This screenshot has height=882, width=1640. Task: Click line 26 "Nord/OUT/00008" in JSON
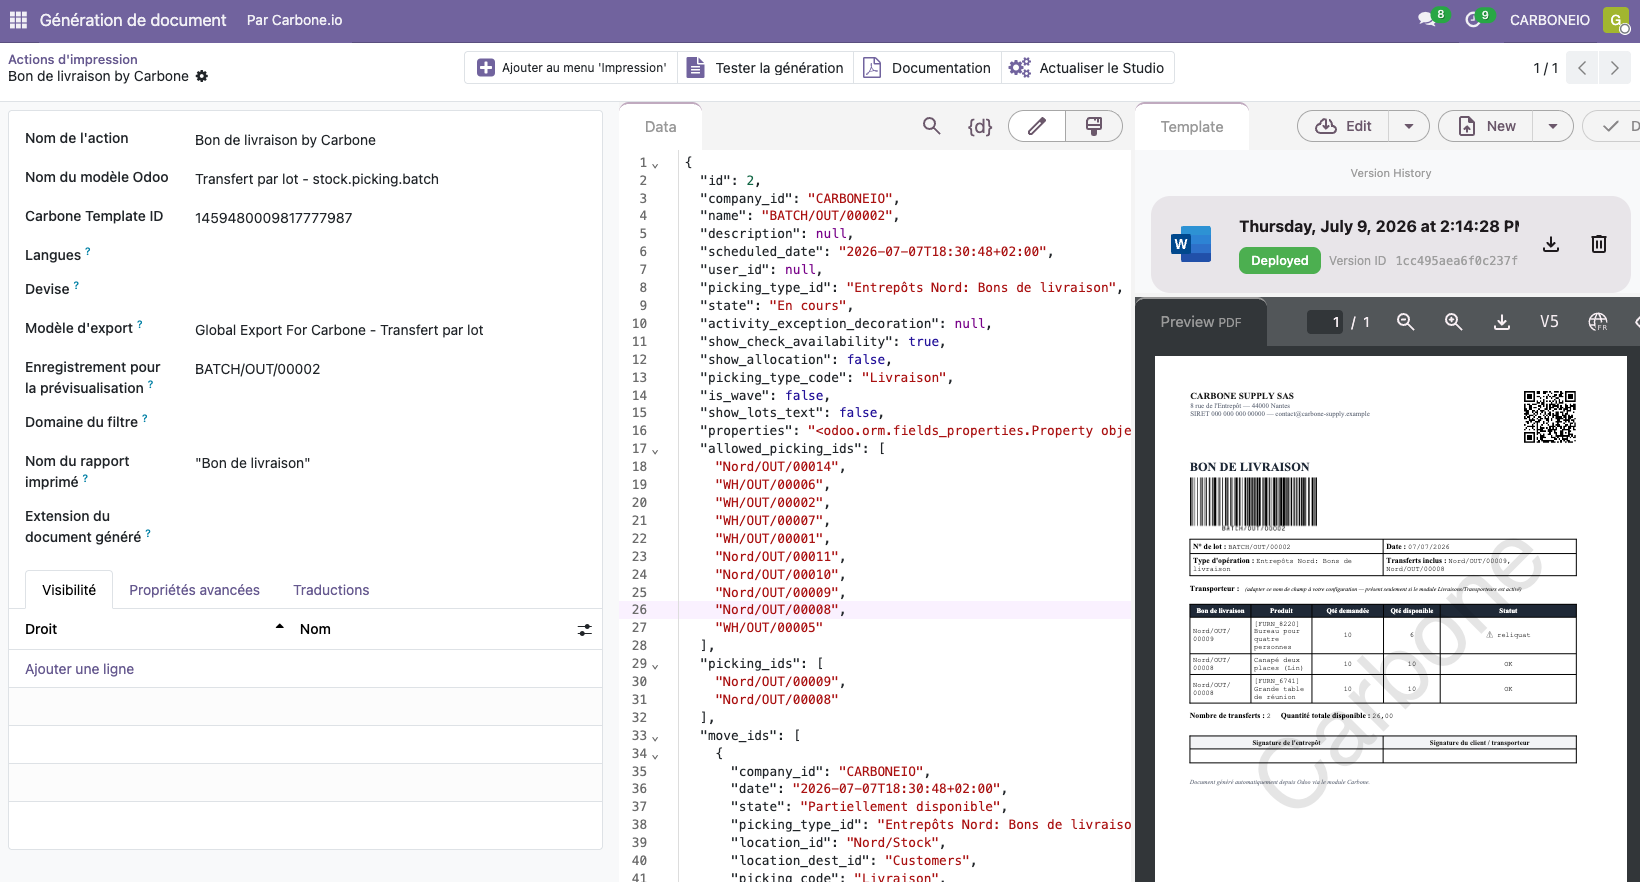pyautogui.click(x=780, y=609)
